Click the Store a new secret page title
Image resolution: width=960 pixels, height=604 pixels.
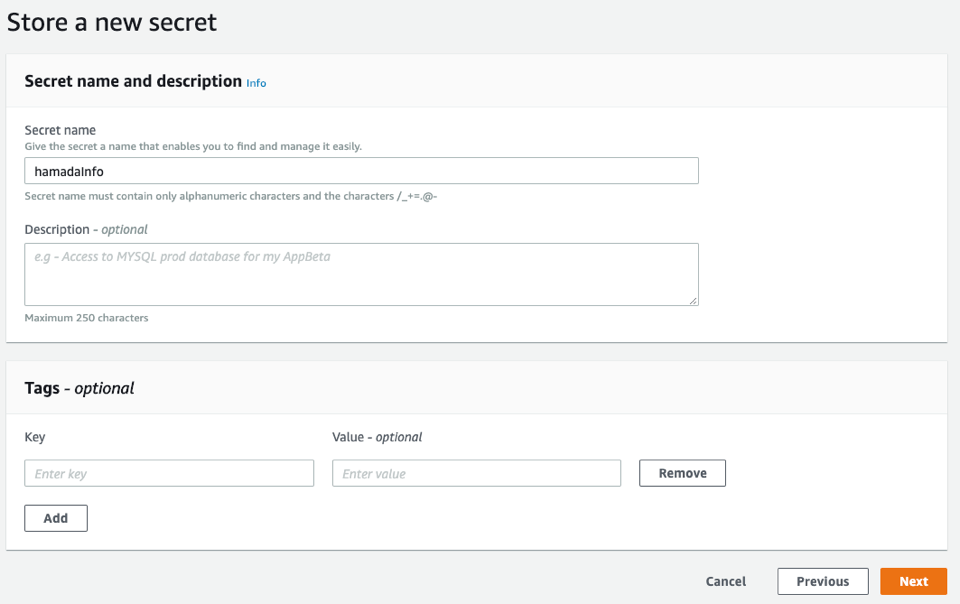[111, 22]
